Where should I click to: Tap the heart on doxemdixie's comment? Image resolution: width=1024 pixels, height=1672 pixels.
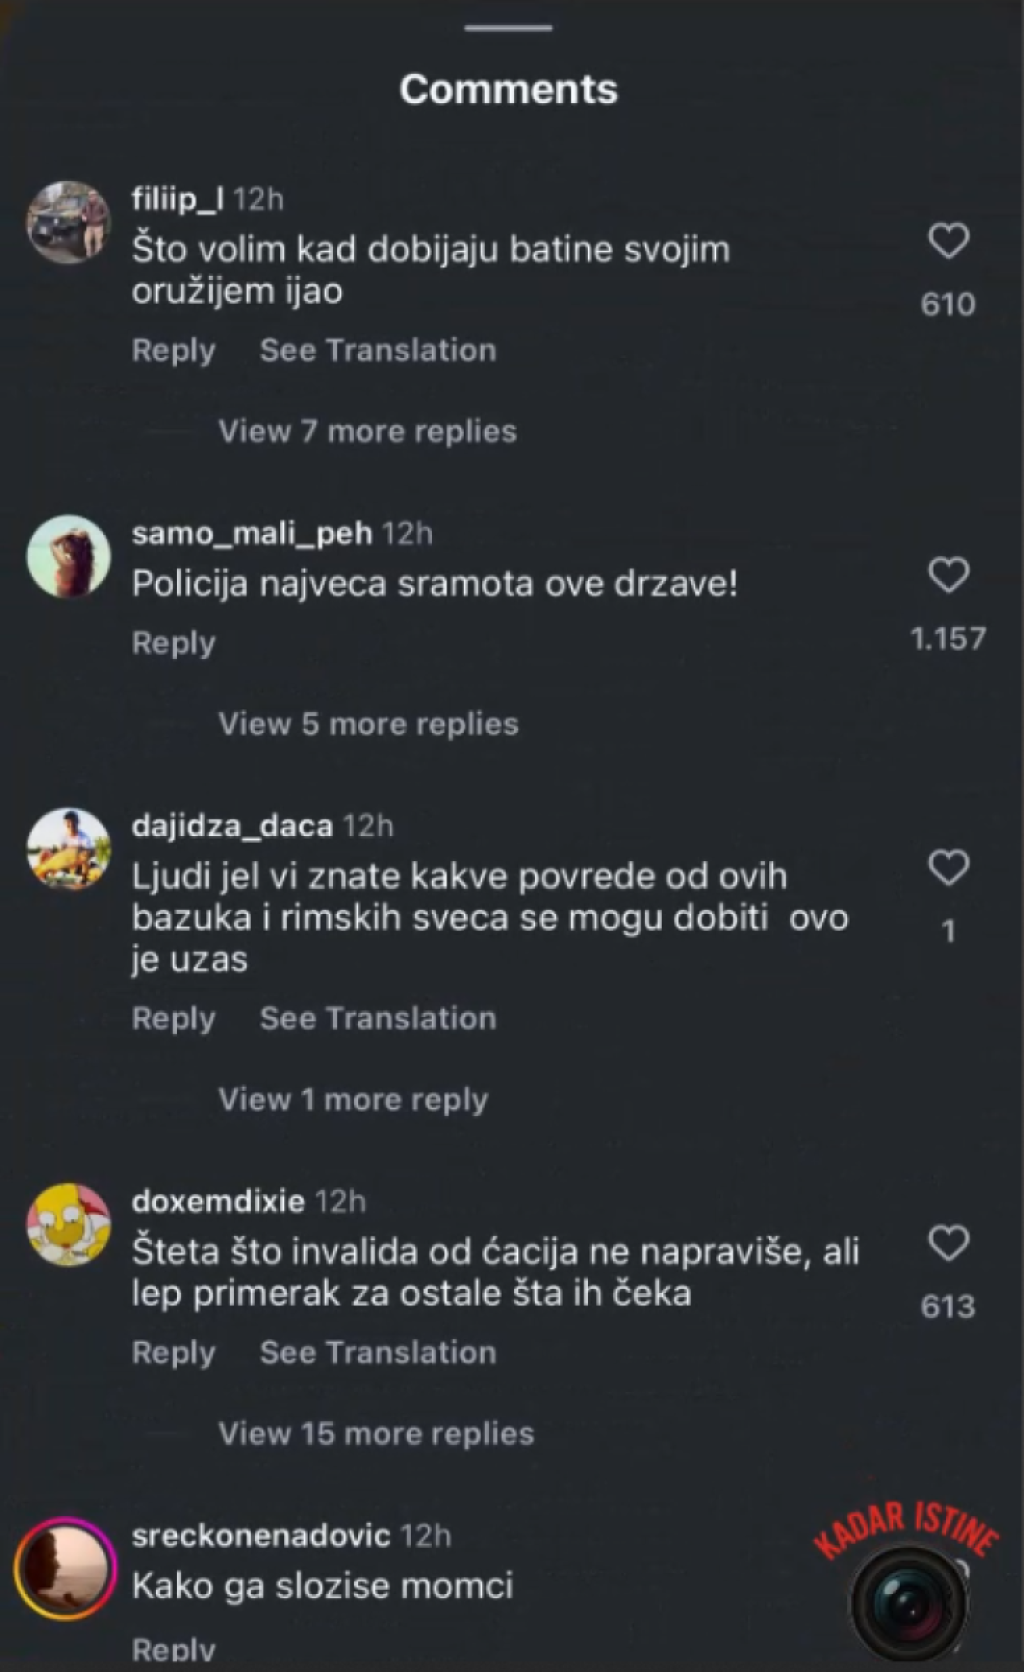(x=948, y=1243)
